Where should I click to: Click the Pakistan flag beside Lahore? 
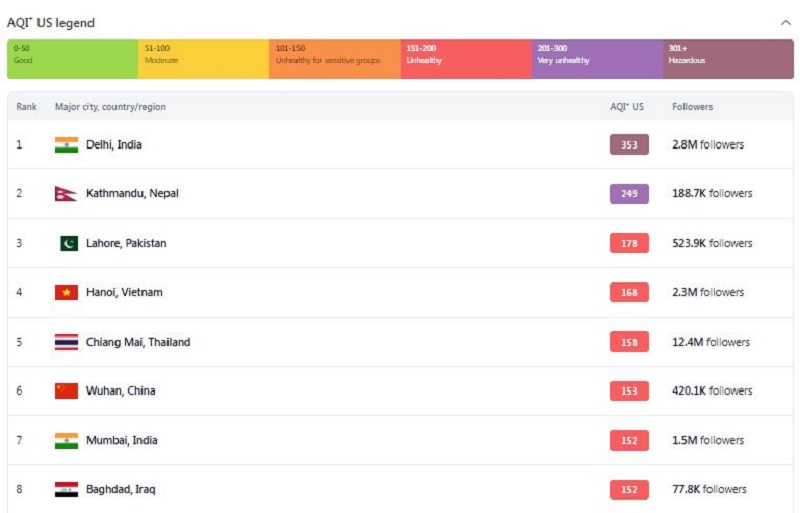click(69, 243)
